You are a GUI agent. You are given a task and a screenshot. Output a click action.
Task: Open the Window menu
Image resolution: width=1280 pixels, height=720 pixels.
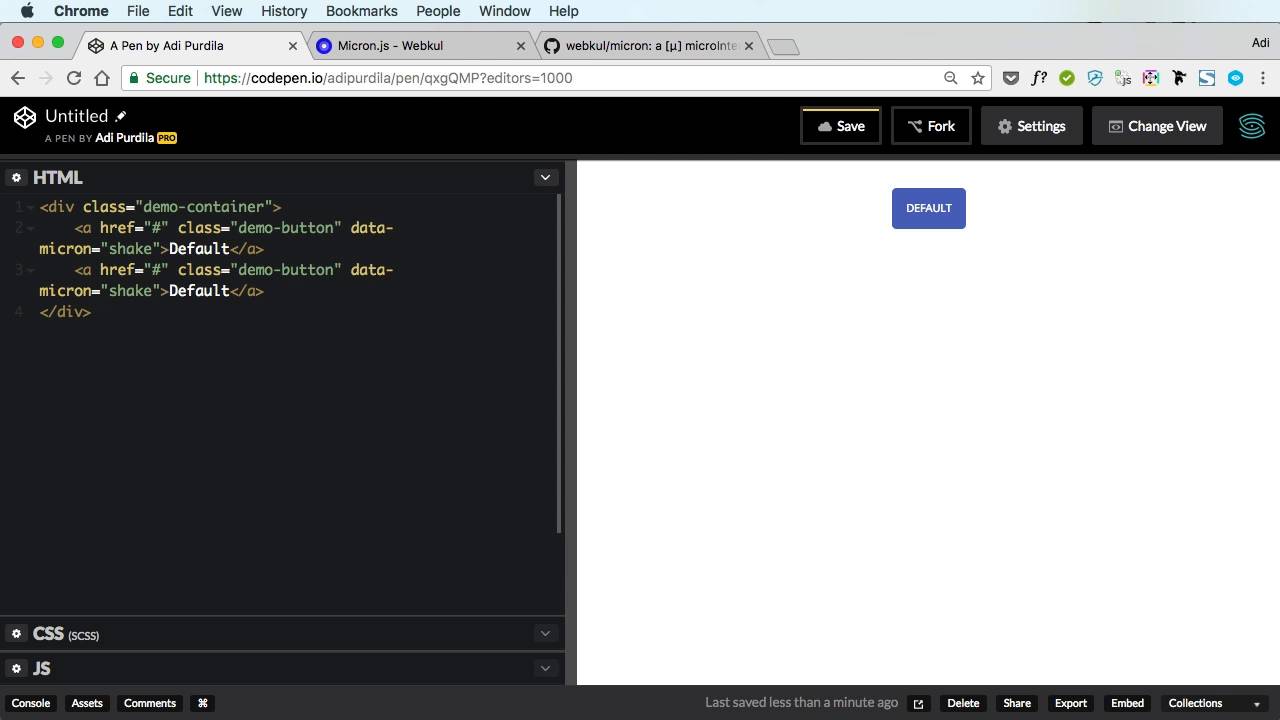[504, 11]
